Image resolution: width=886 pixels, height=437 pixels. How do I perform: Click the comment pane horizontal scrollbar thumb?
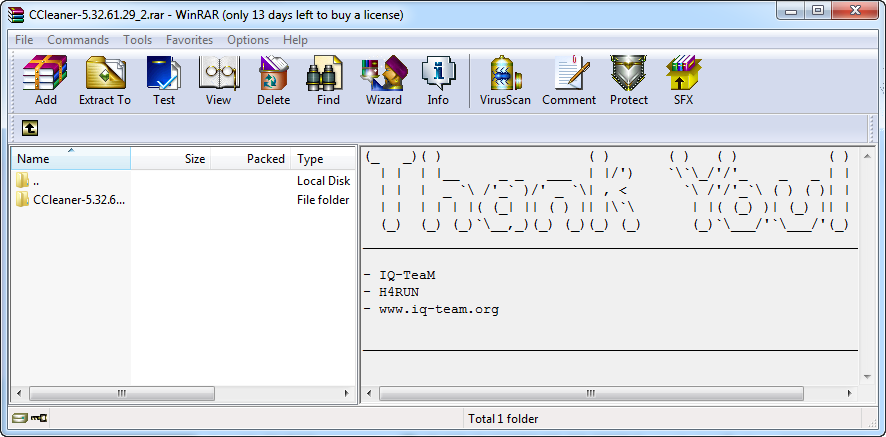coord(591,393)
